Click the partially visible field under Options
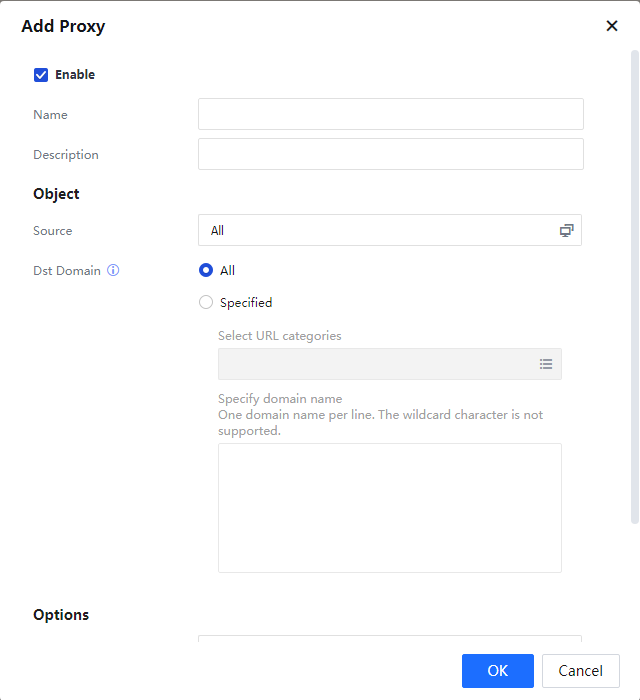This screenshot has width=640, height=700. pyautogui.click(x=389, y=638)
